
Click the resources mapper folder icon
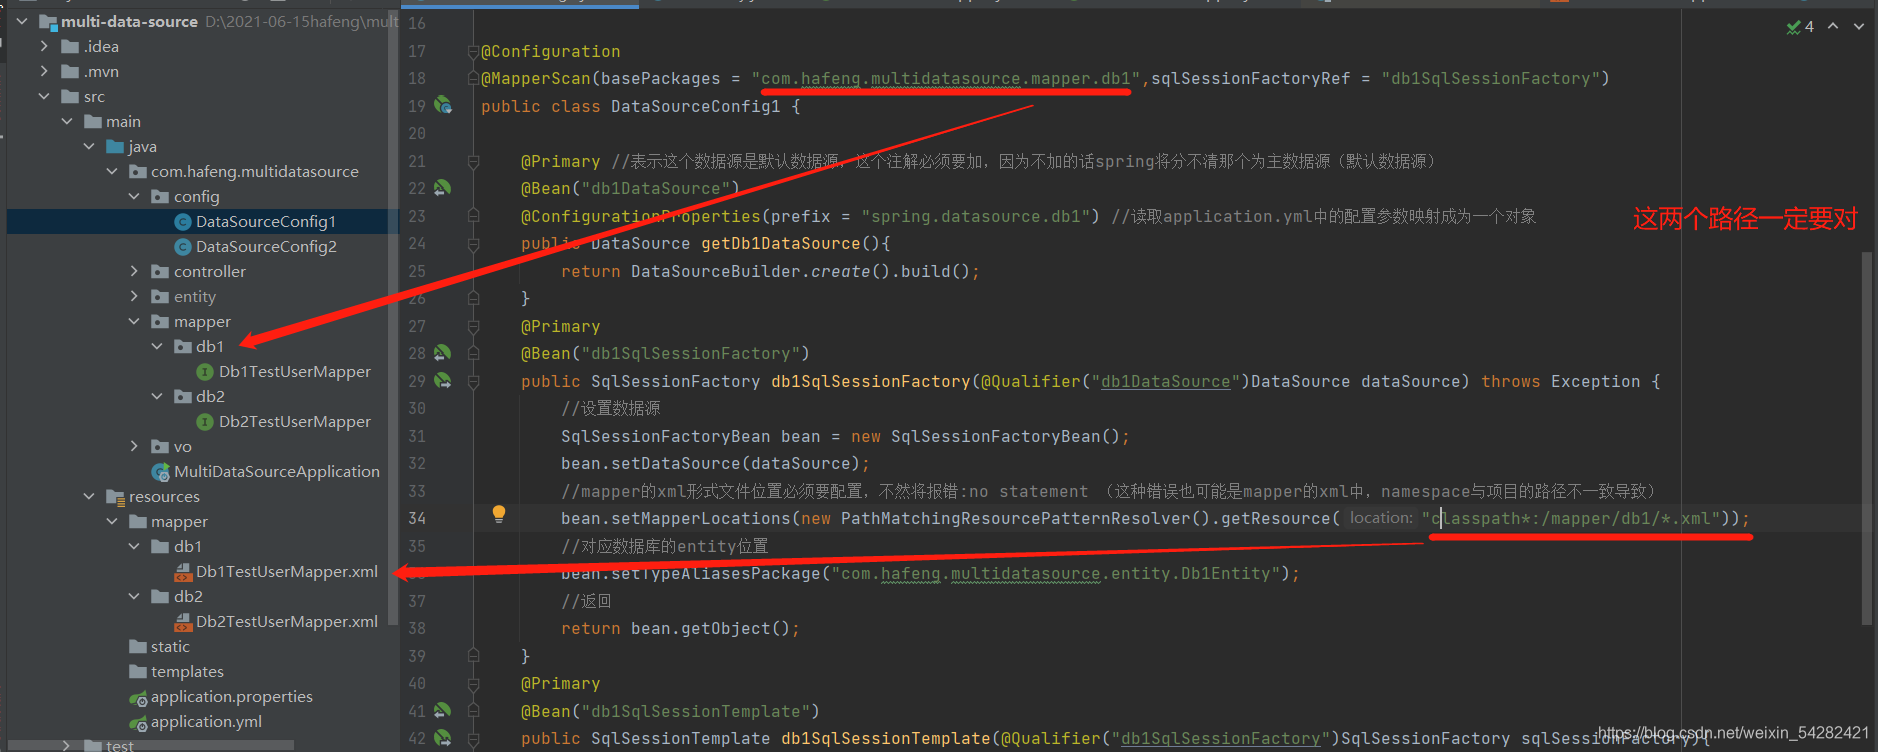138,521
